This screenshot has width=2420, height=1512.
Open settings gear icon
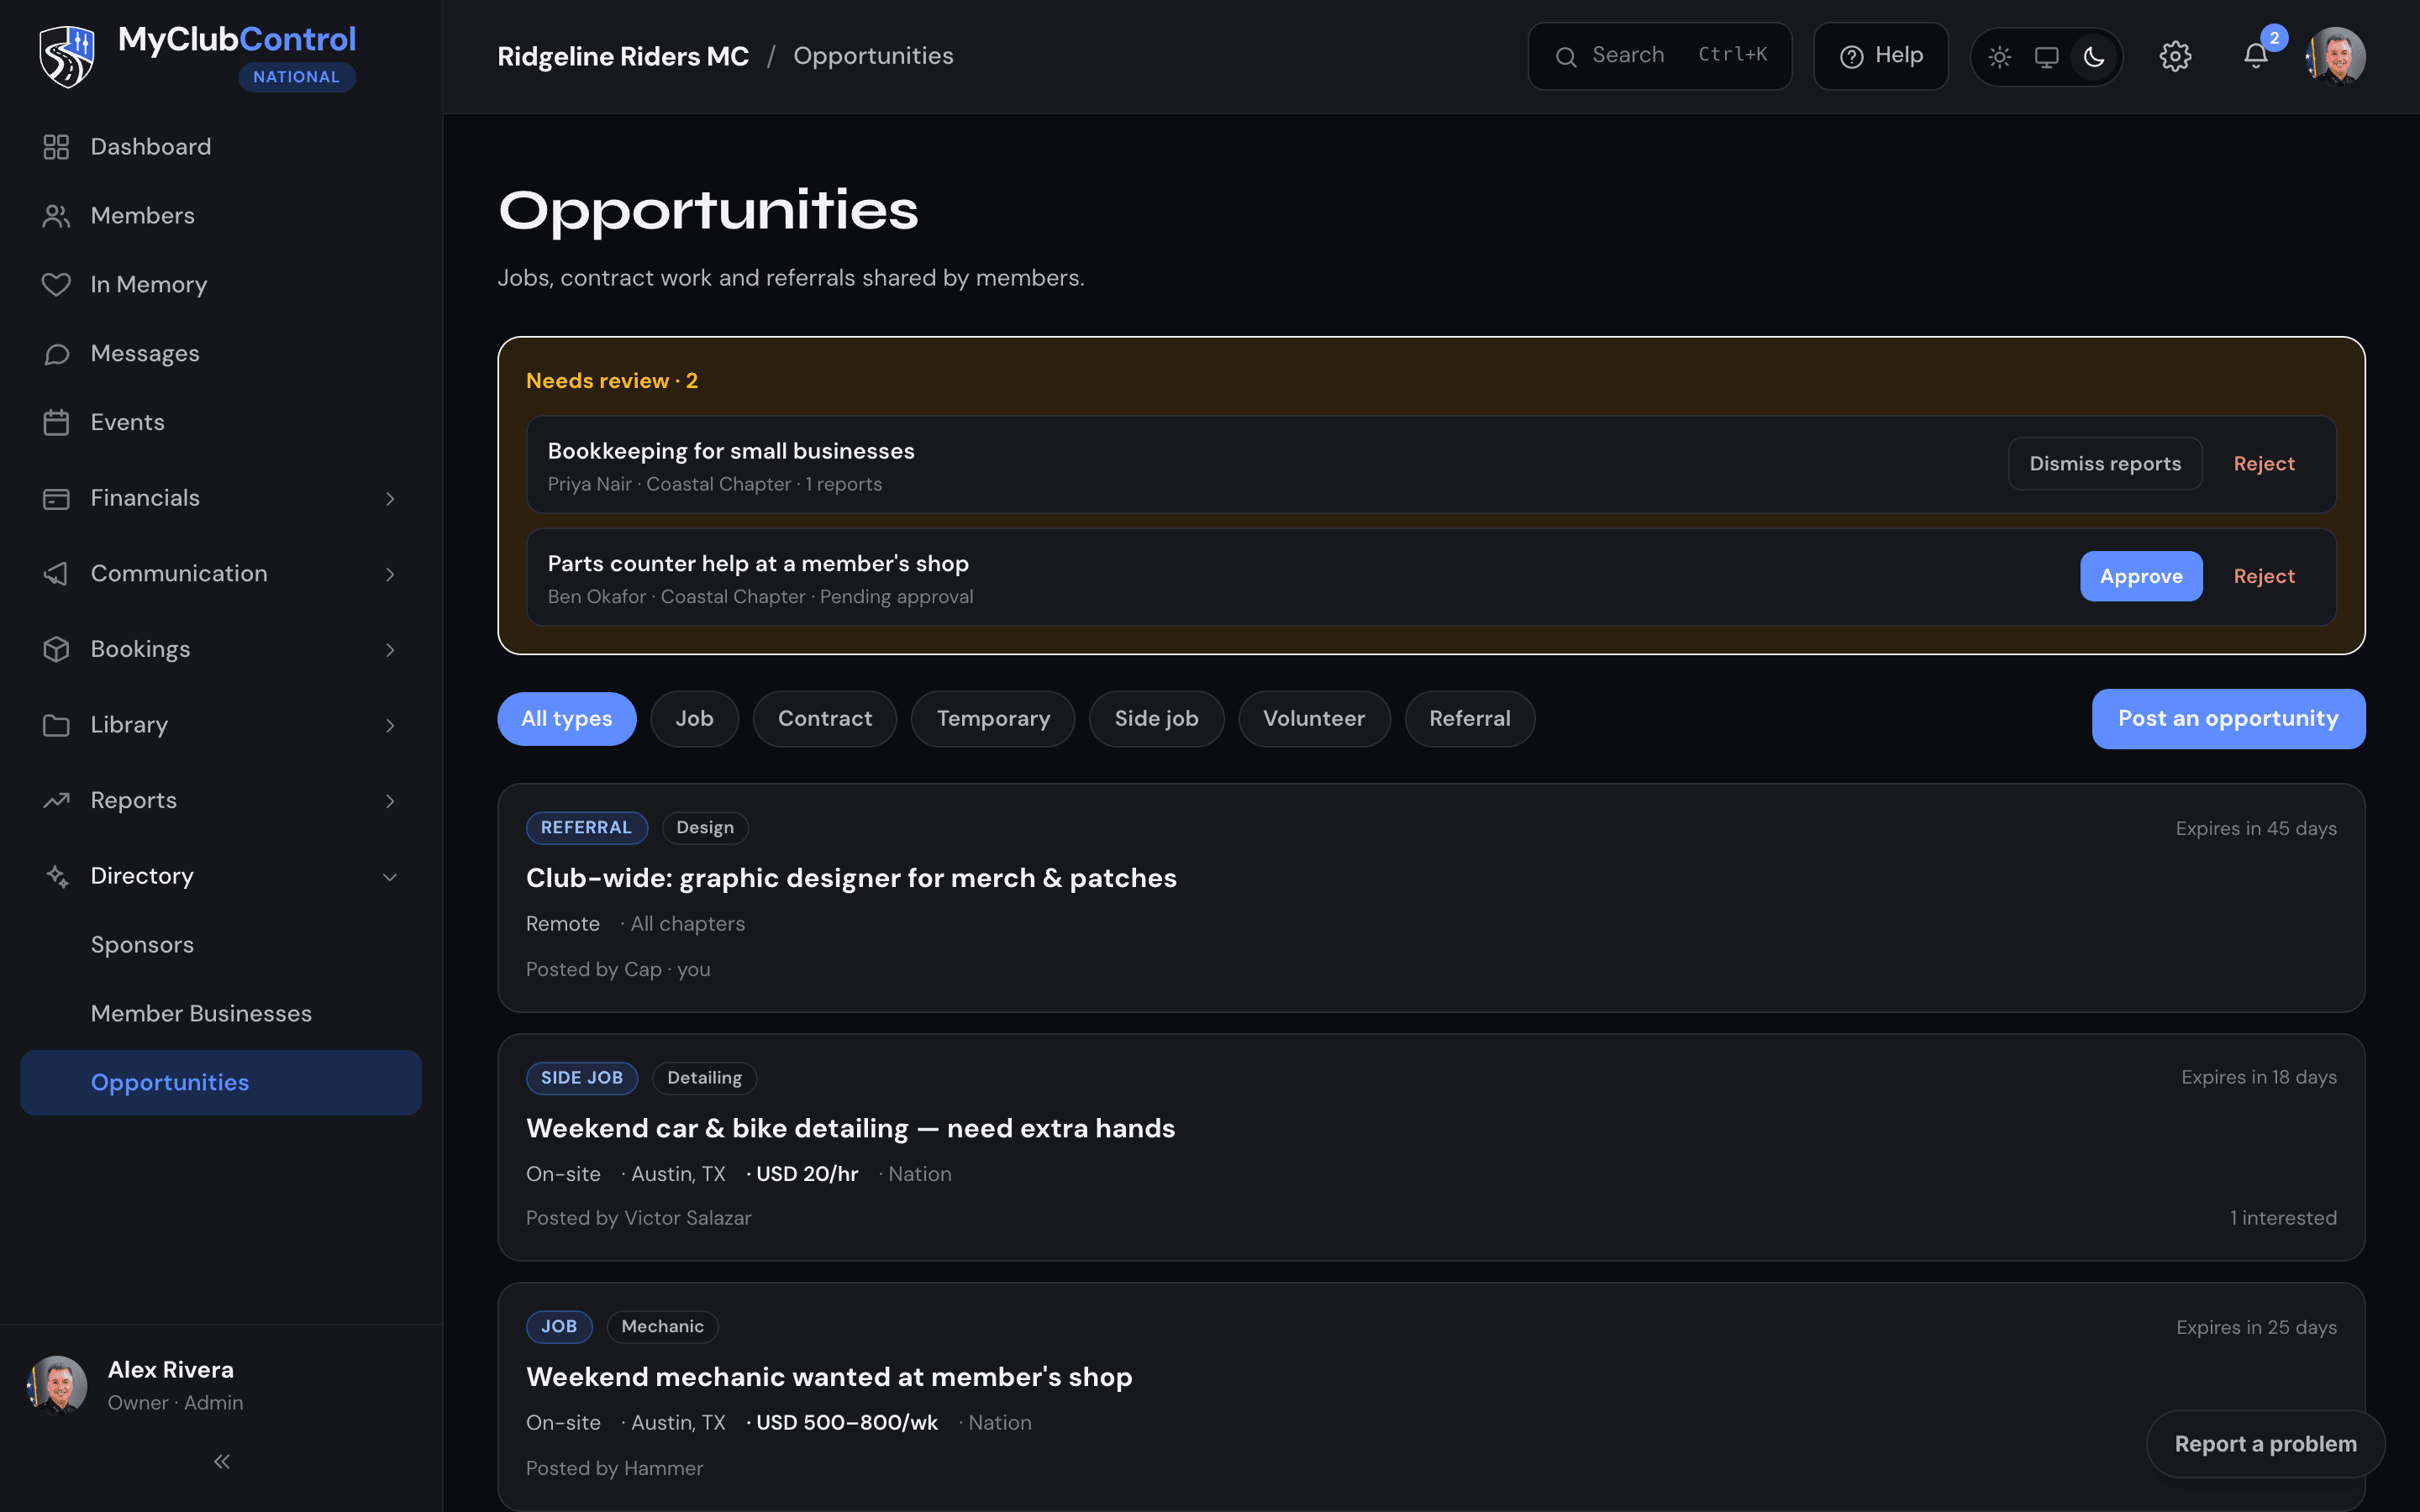[x=2175, y=56]
